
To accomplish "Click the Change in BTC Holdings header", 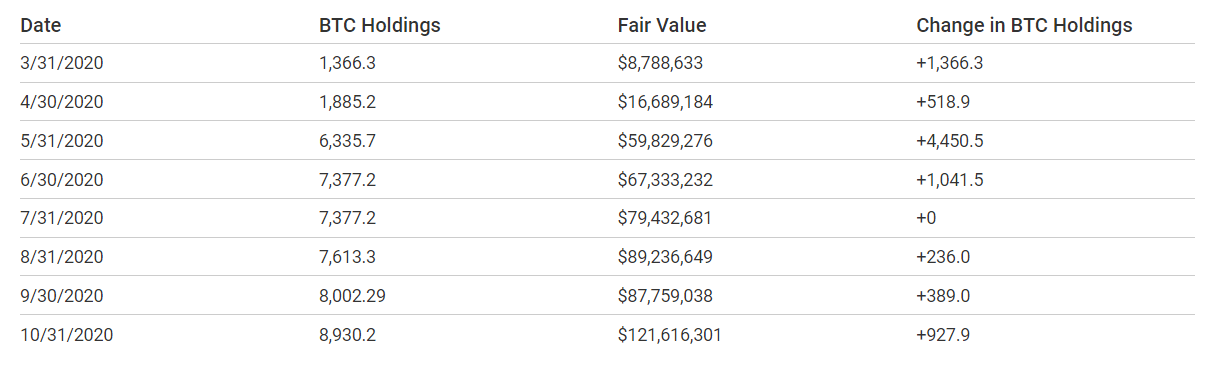I will (1024, 25).
